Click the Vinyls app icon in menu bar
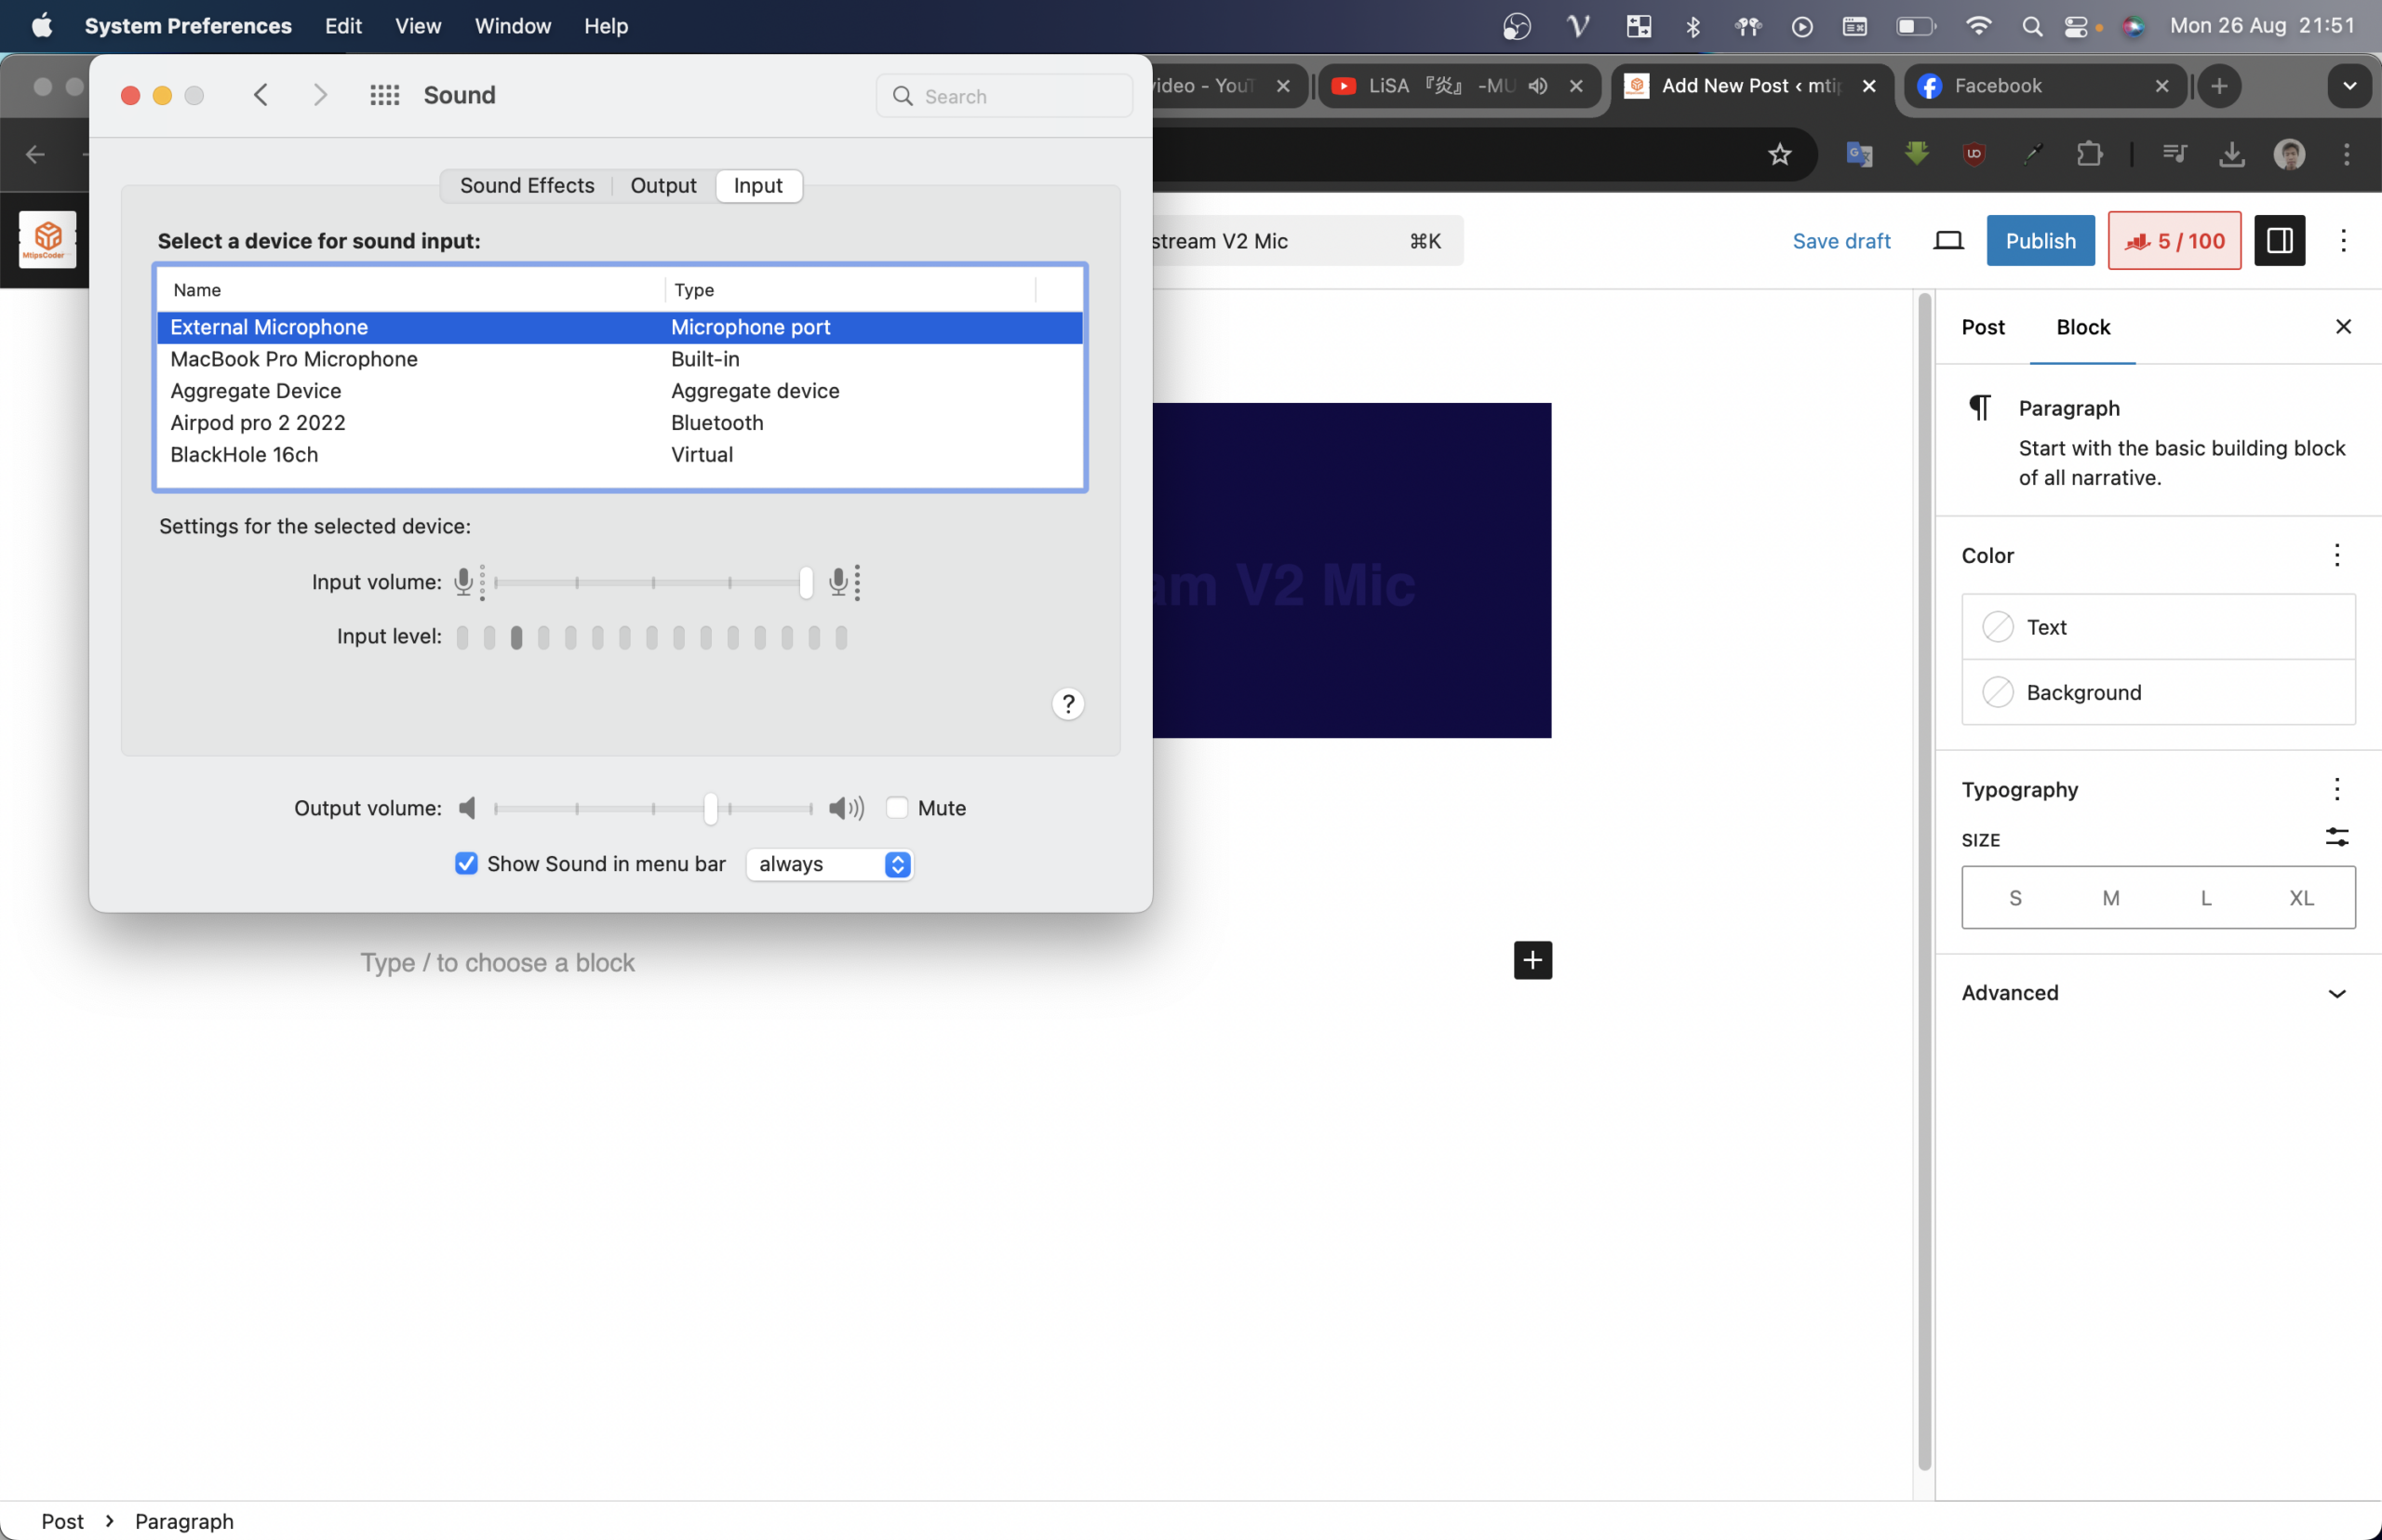This screenshot has height=1540, width=2382. tap(1578, 26)
